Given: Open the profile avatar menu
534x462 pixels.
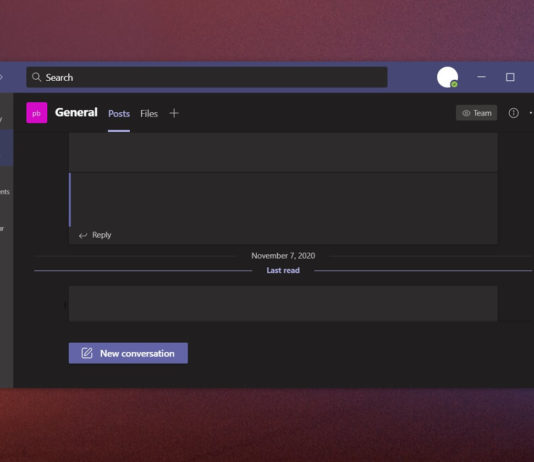Looking at the screenshot, I should pos(447,77).
